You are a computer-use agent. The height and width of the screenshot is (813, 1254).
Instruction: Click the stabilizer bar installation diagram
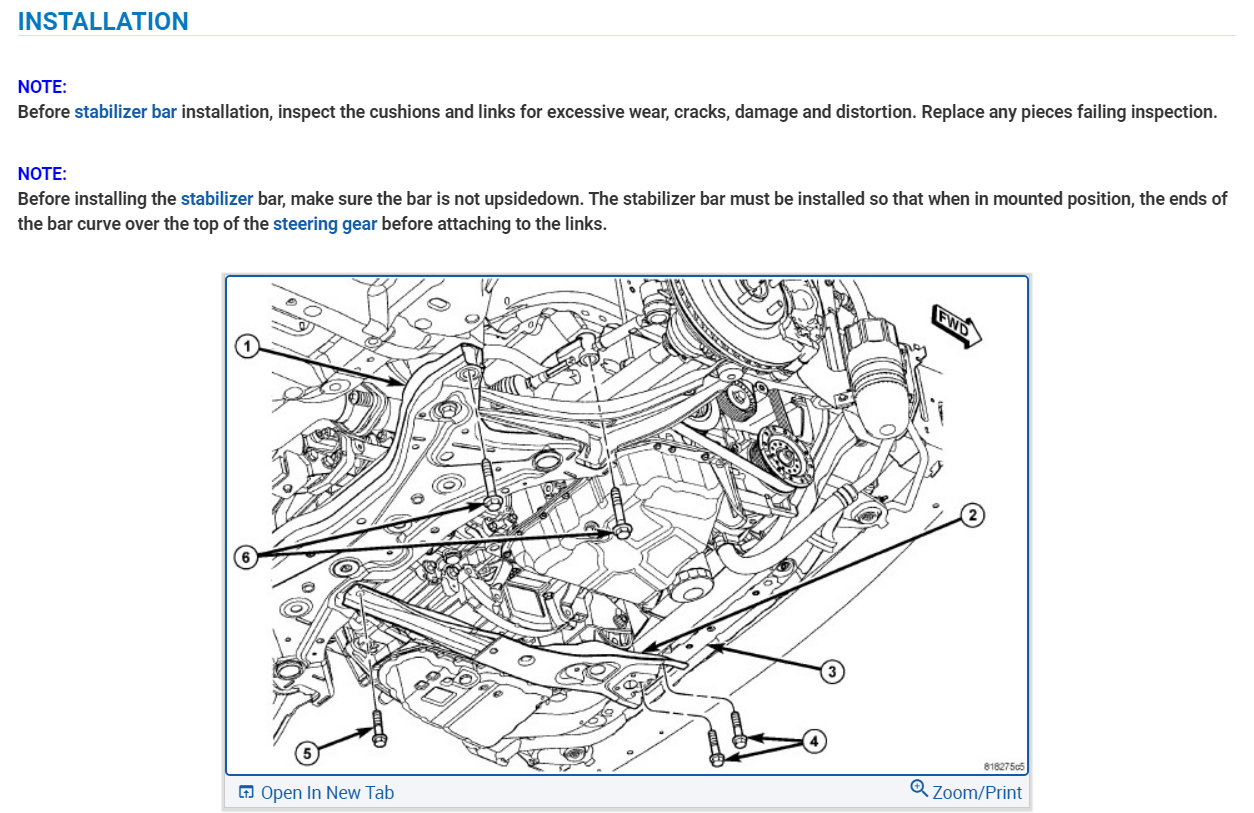[627, 526]
